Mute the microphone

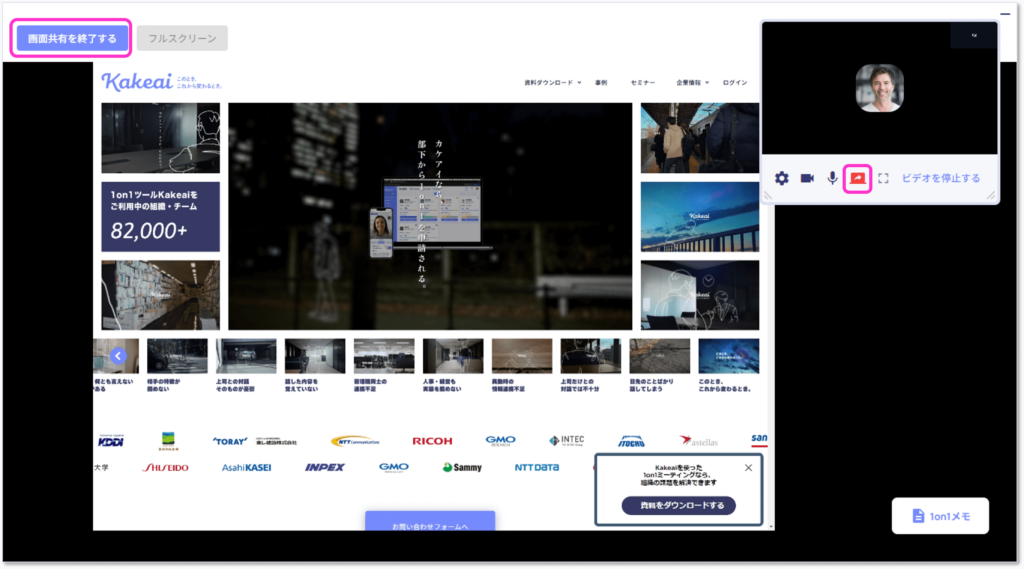coord(832,178)
